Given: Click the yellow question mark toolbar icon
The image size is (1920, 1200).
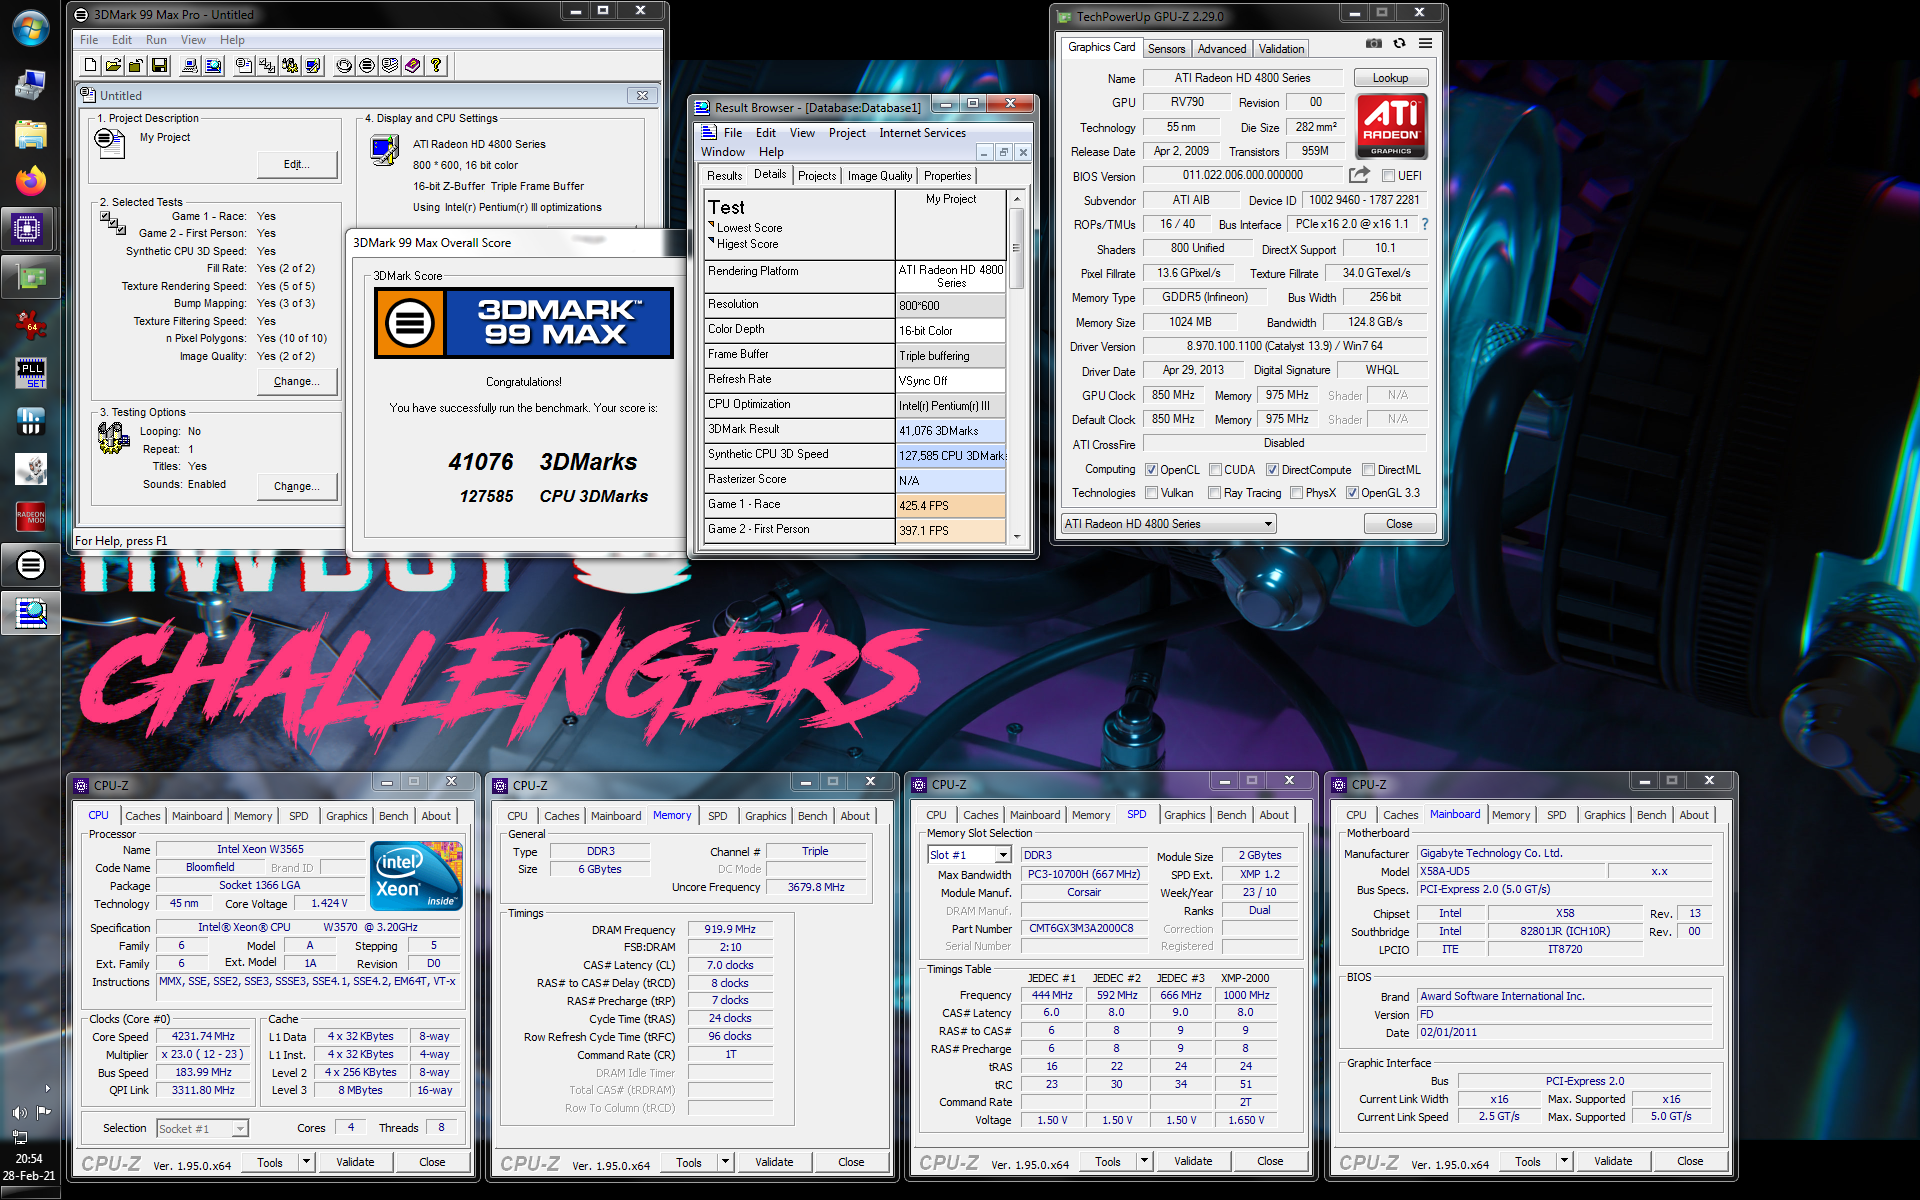Looking at the screenshot, I should point(436,66).
